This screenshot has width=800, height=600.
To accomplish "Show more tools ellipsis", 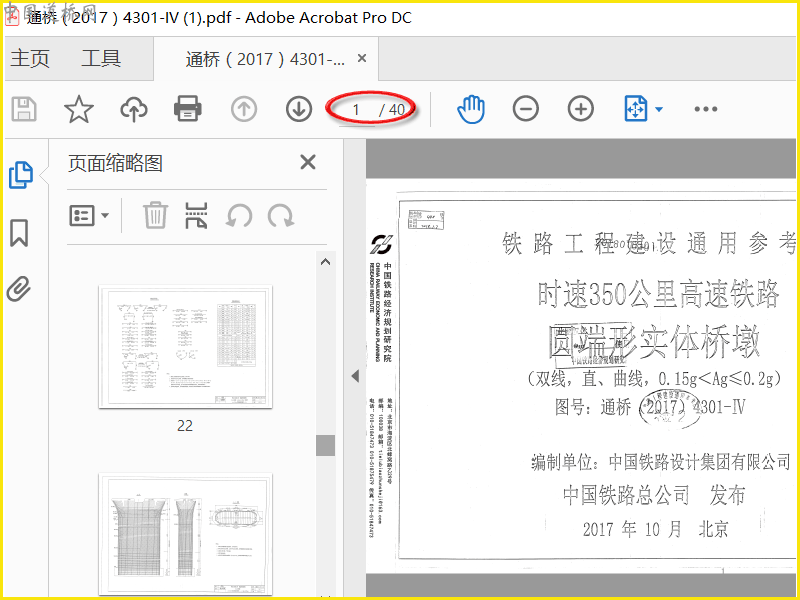I will pos(706,109).
